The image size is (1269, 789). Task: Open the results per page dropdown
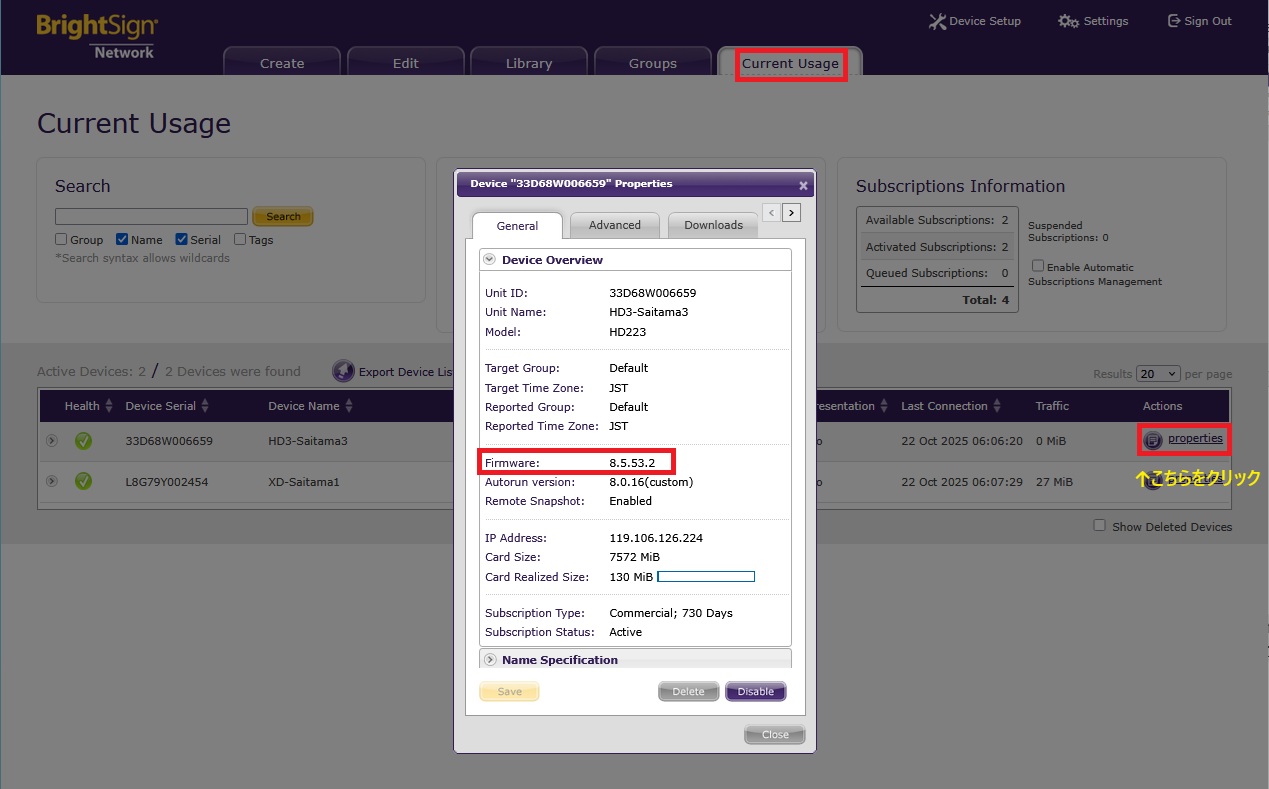click(1158, 374)
